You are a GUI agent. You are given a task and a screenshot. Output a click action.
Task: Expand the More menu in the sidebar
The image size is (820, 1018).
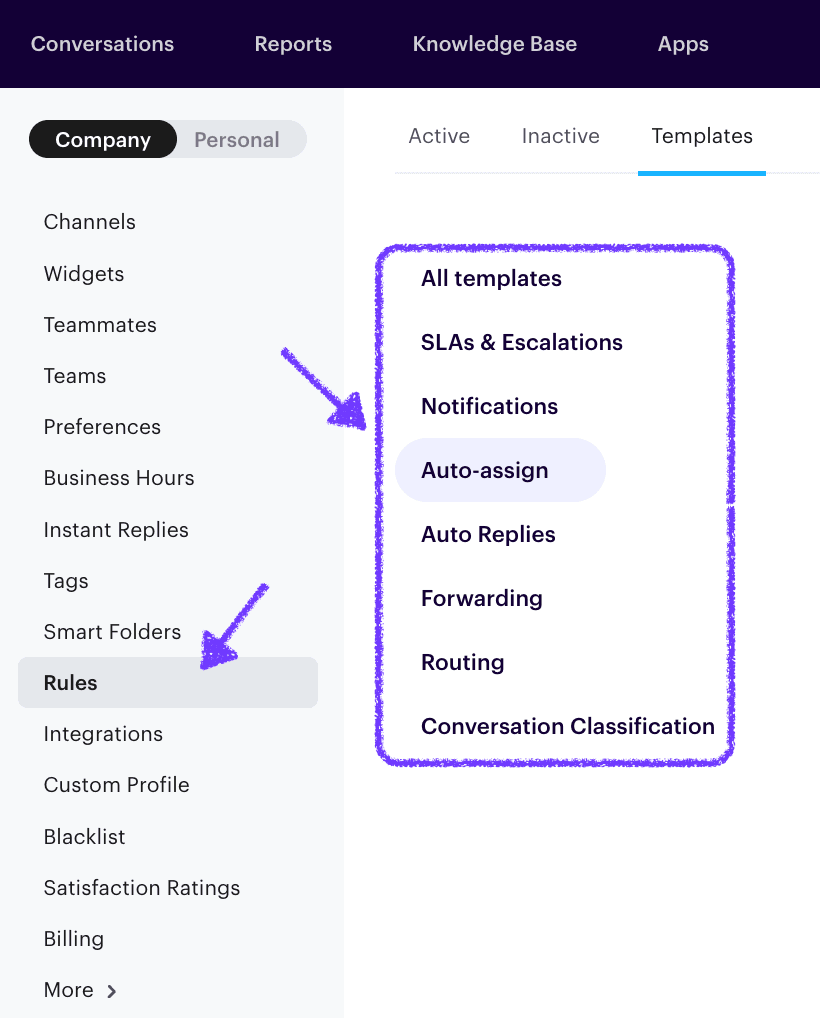click(67, 990)
